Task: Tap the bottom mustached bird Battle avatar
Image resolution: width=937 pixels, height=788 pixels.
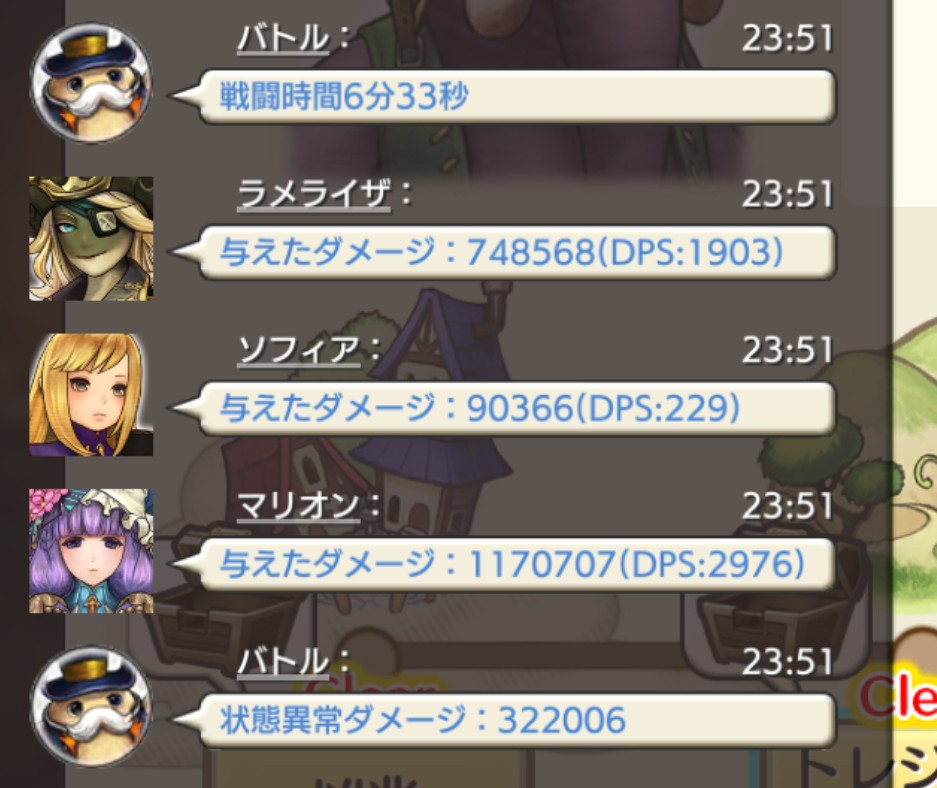Action: tap(91, 707)
